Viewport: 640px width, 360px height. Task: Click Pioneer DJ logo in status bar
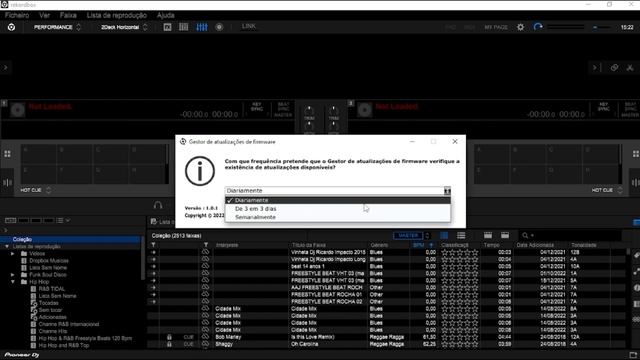(x=22, y=355)
